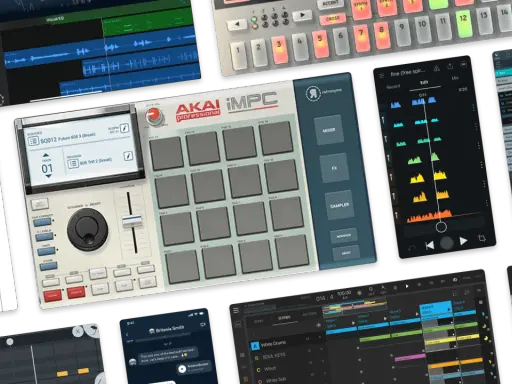
Task: Go back with chevron in chat phone screen
Action: (x=127, y=335)
